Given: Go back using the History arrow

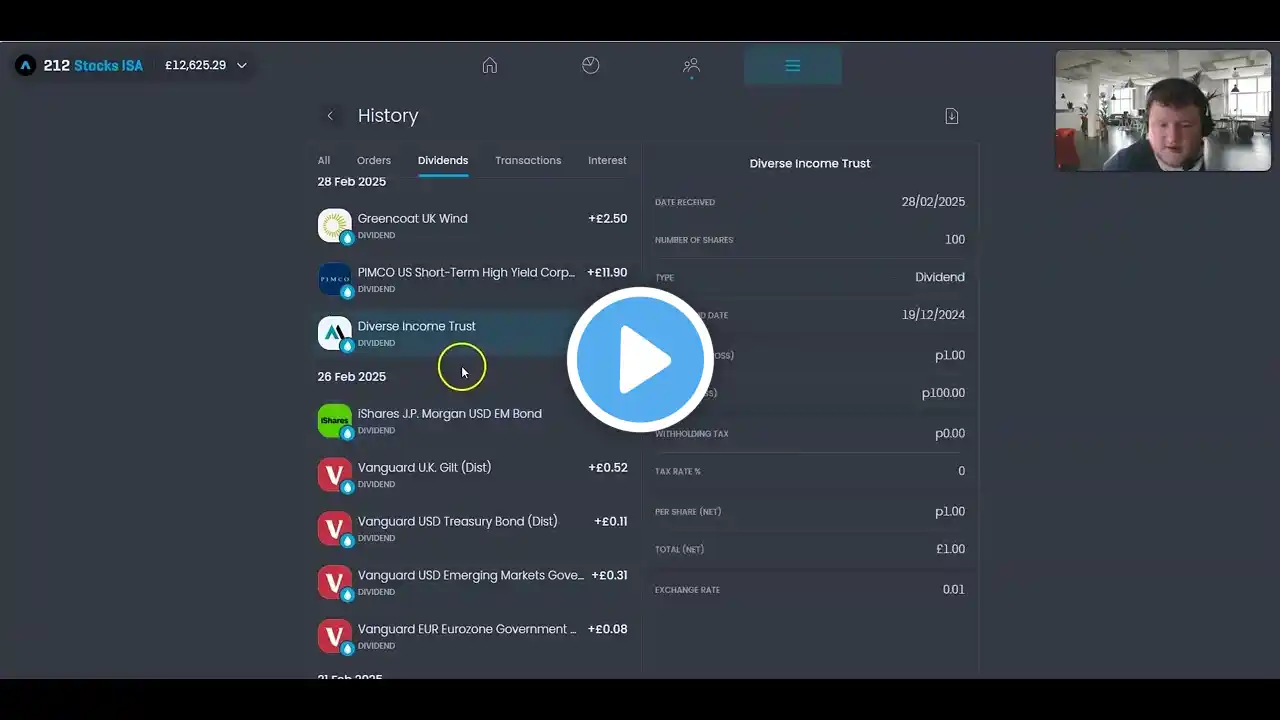Looking at the screenshot, I should [x=330, y=116].
